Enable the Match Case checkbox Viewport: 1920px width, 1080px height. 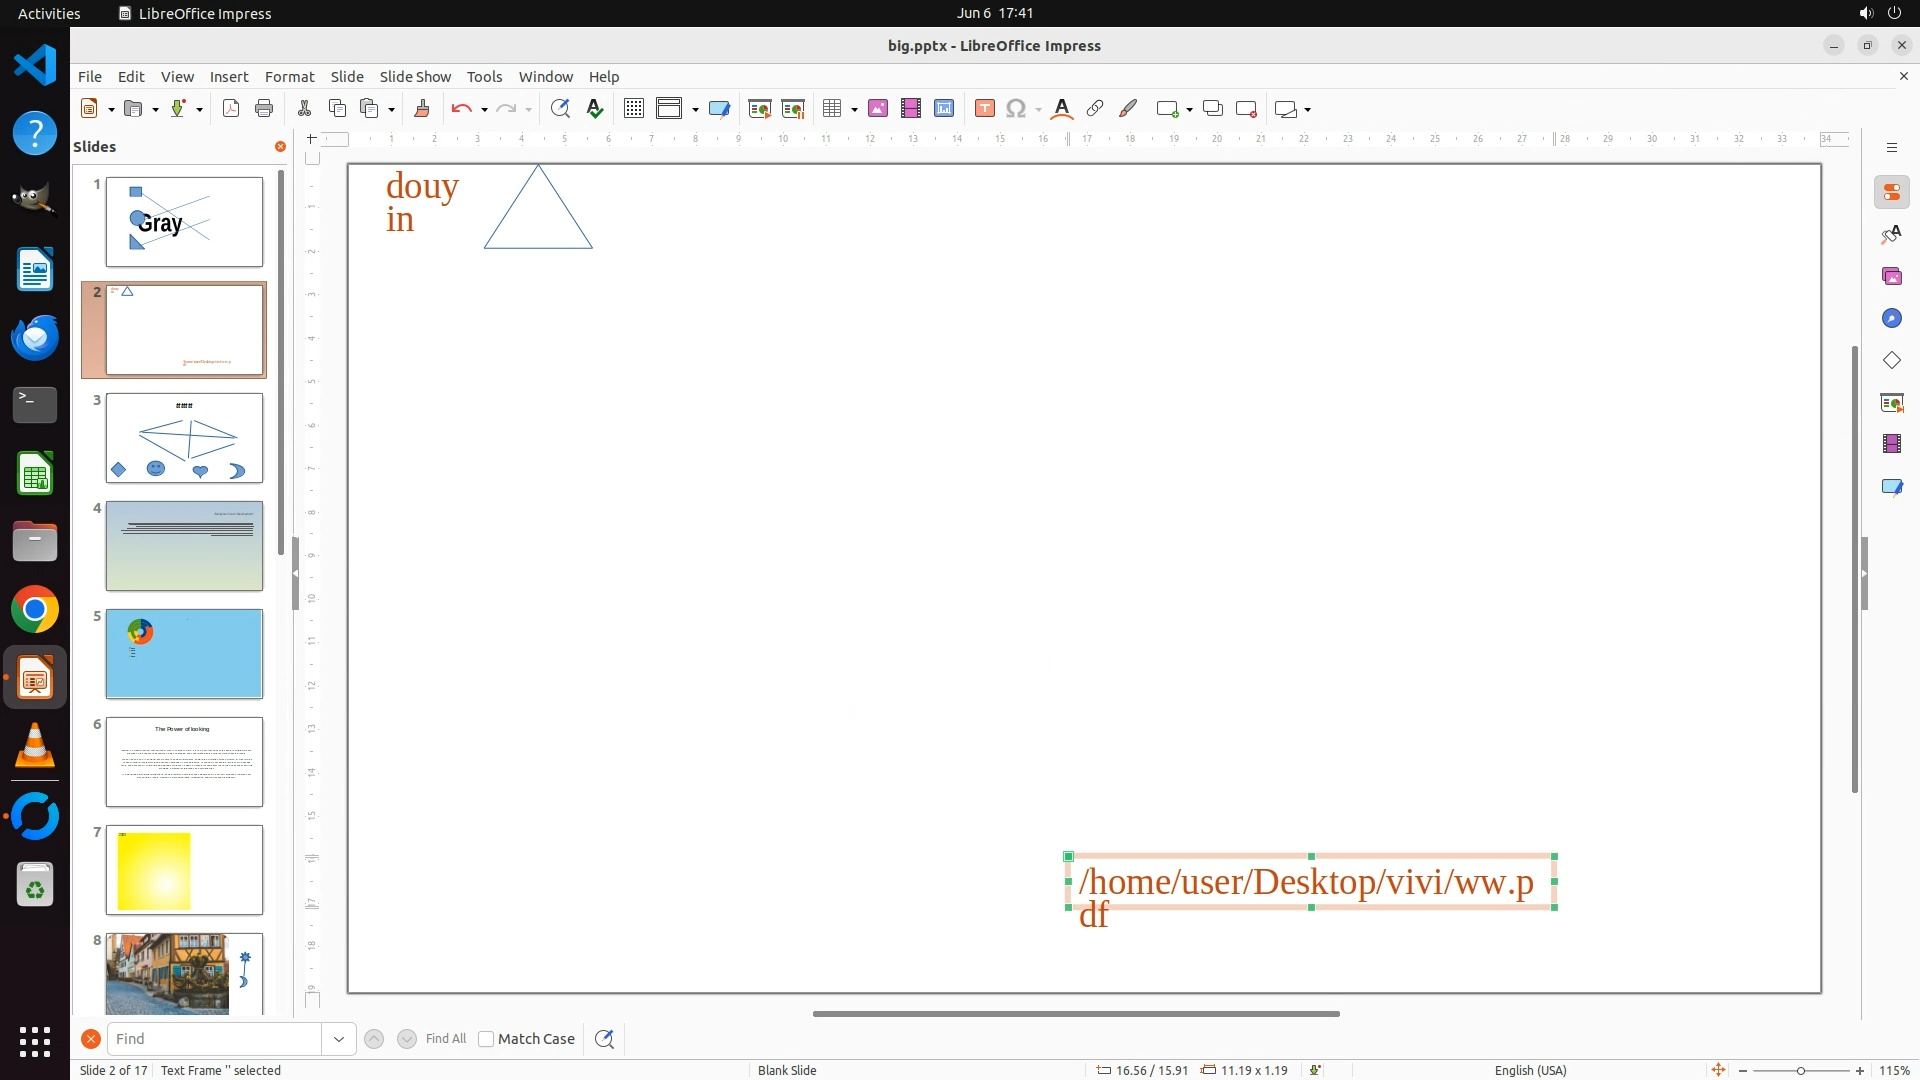point(486,1039)
